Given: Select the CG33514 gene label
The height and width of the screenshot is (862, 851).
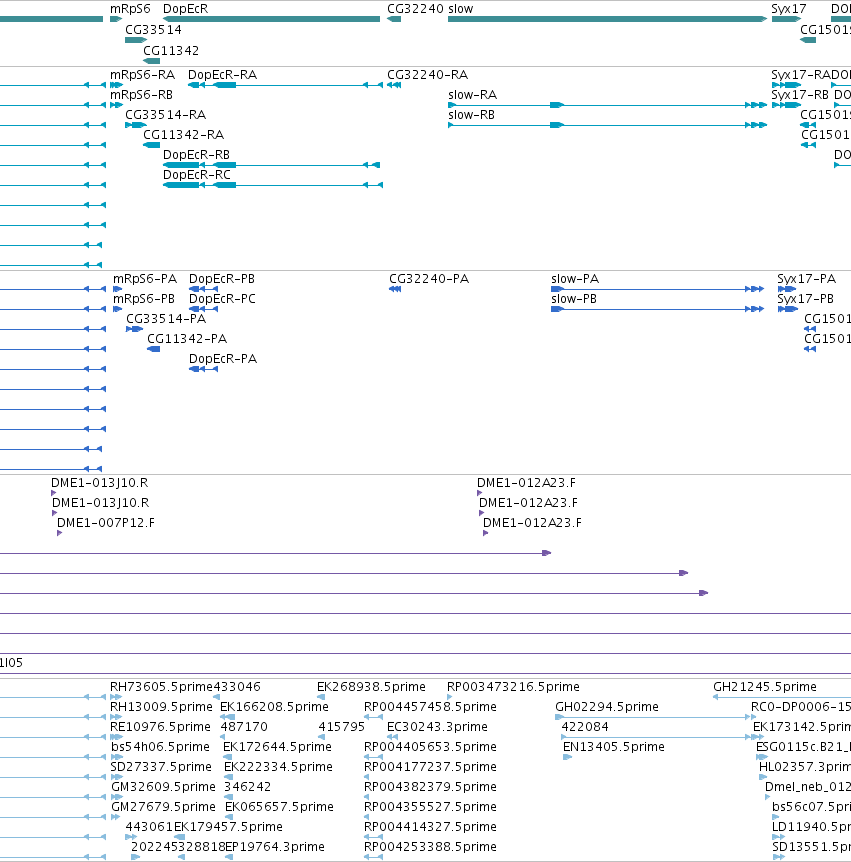Looking at the screenshot, I should [153, 30].
